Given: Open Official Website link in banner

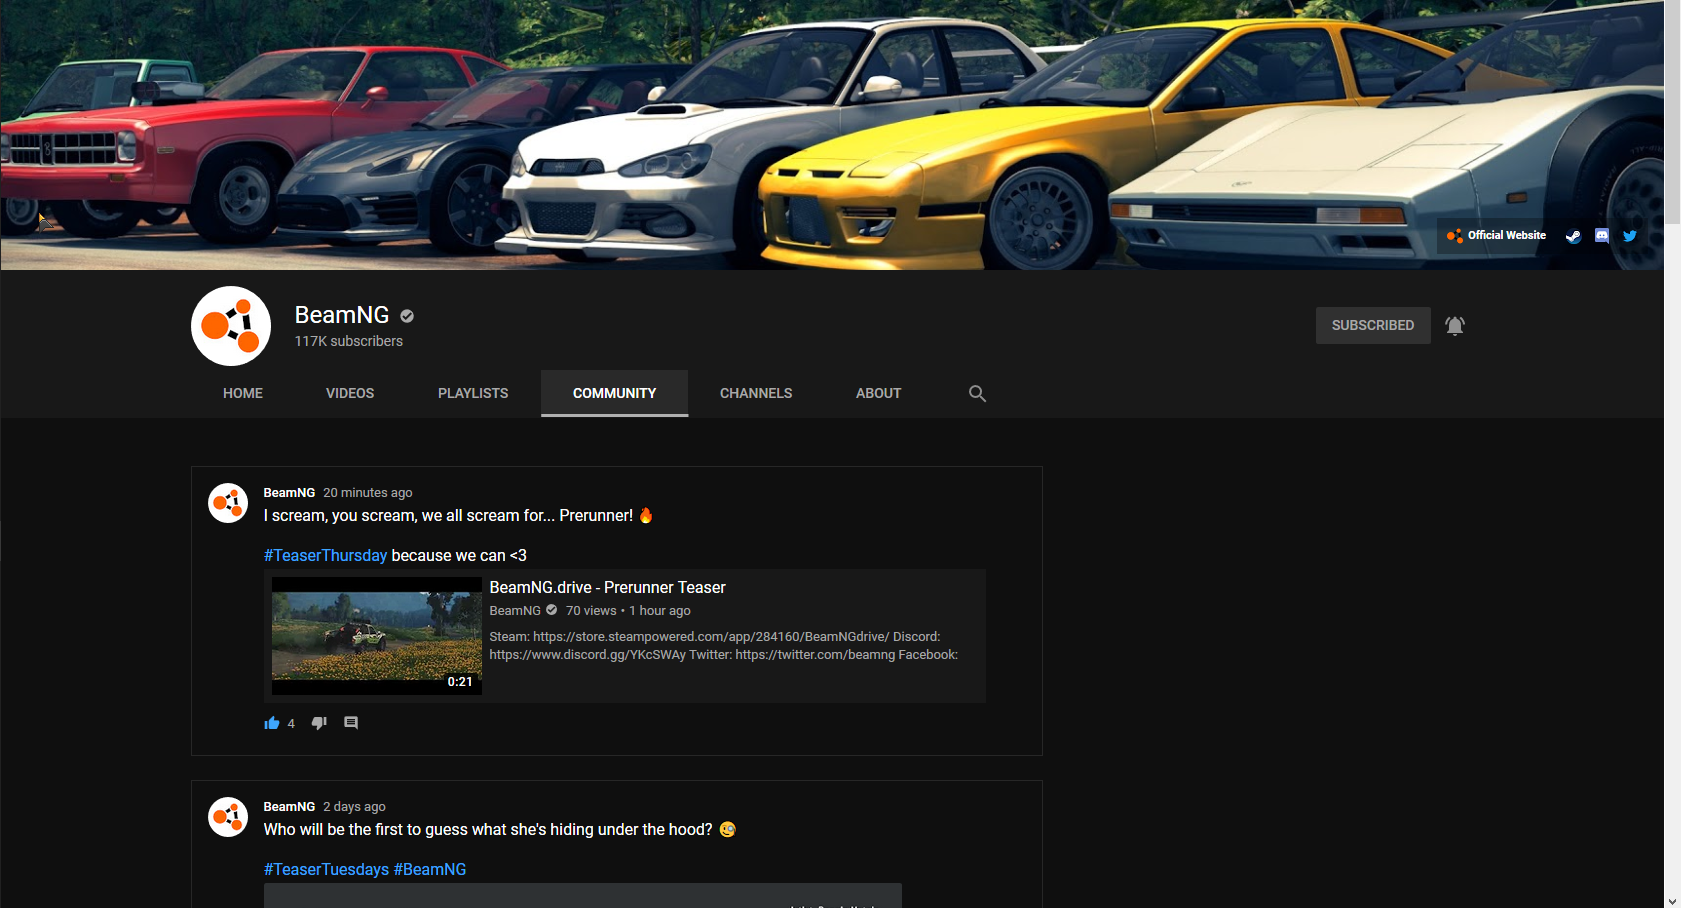Looking at the screenshot, I should [1507, 236].
